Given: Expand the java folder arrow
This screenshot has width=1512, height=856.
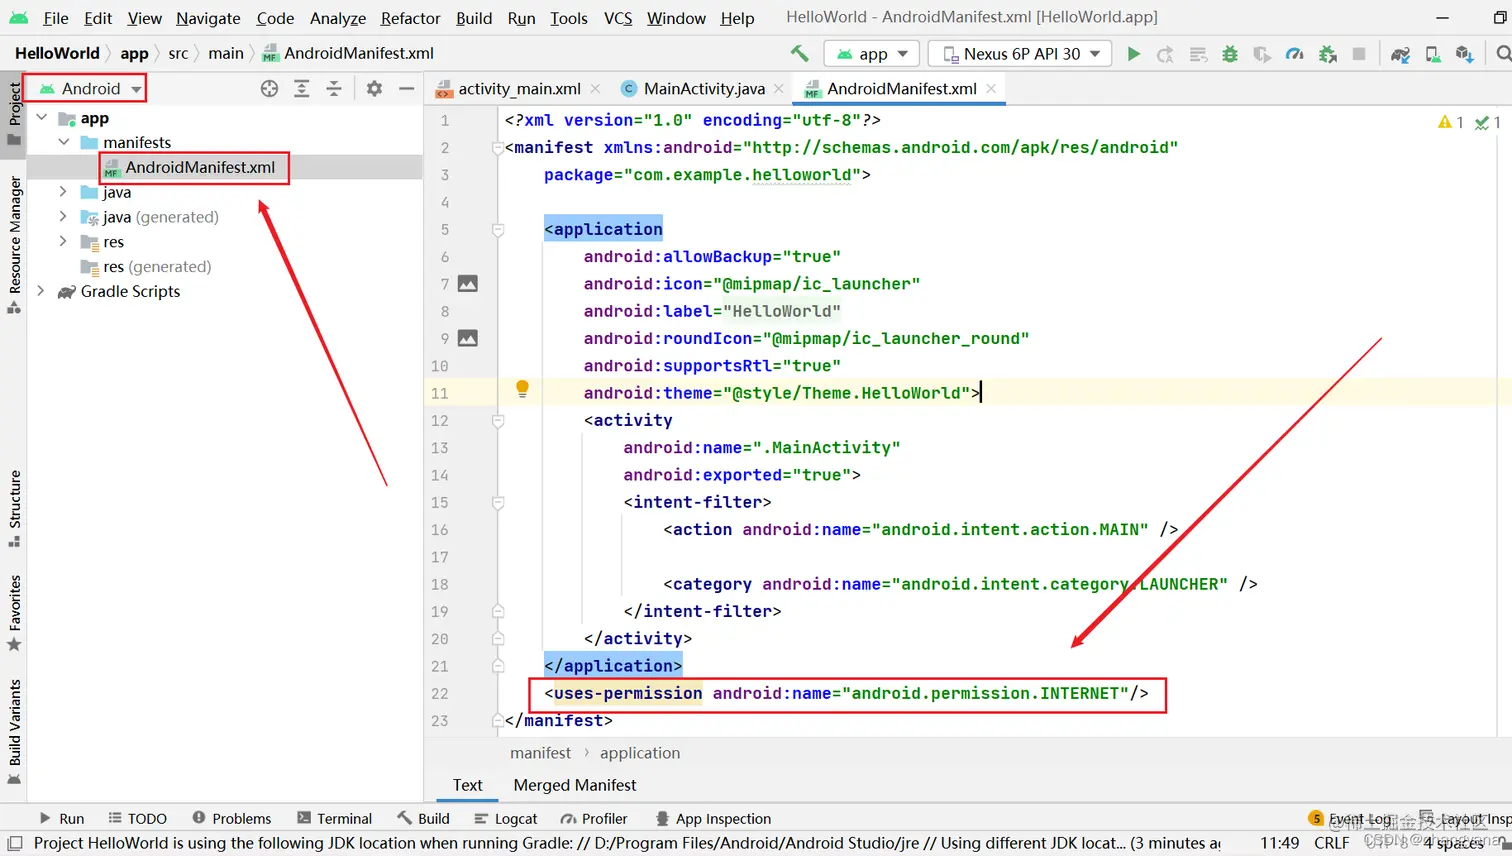Looking at the screenshot, I should point(63,192).
